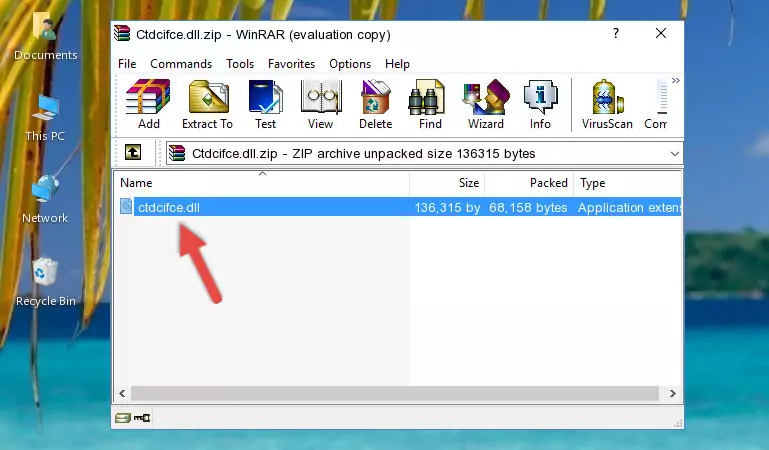Launch the Wizard tool

pos(486,104)
